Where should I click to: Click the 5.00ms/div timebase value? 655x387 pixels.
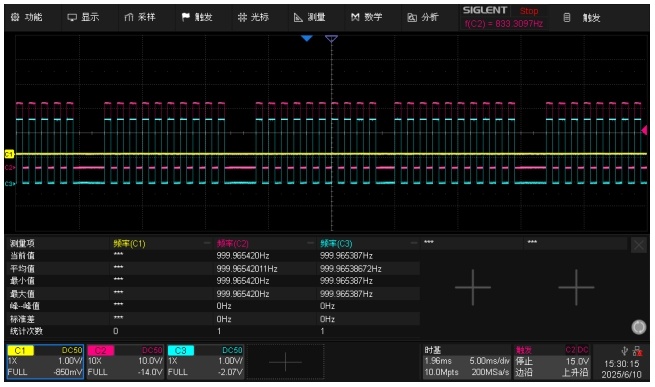coord(490,361)
